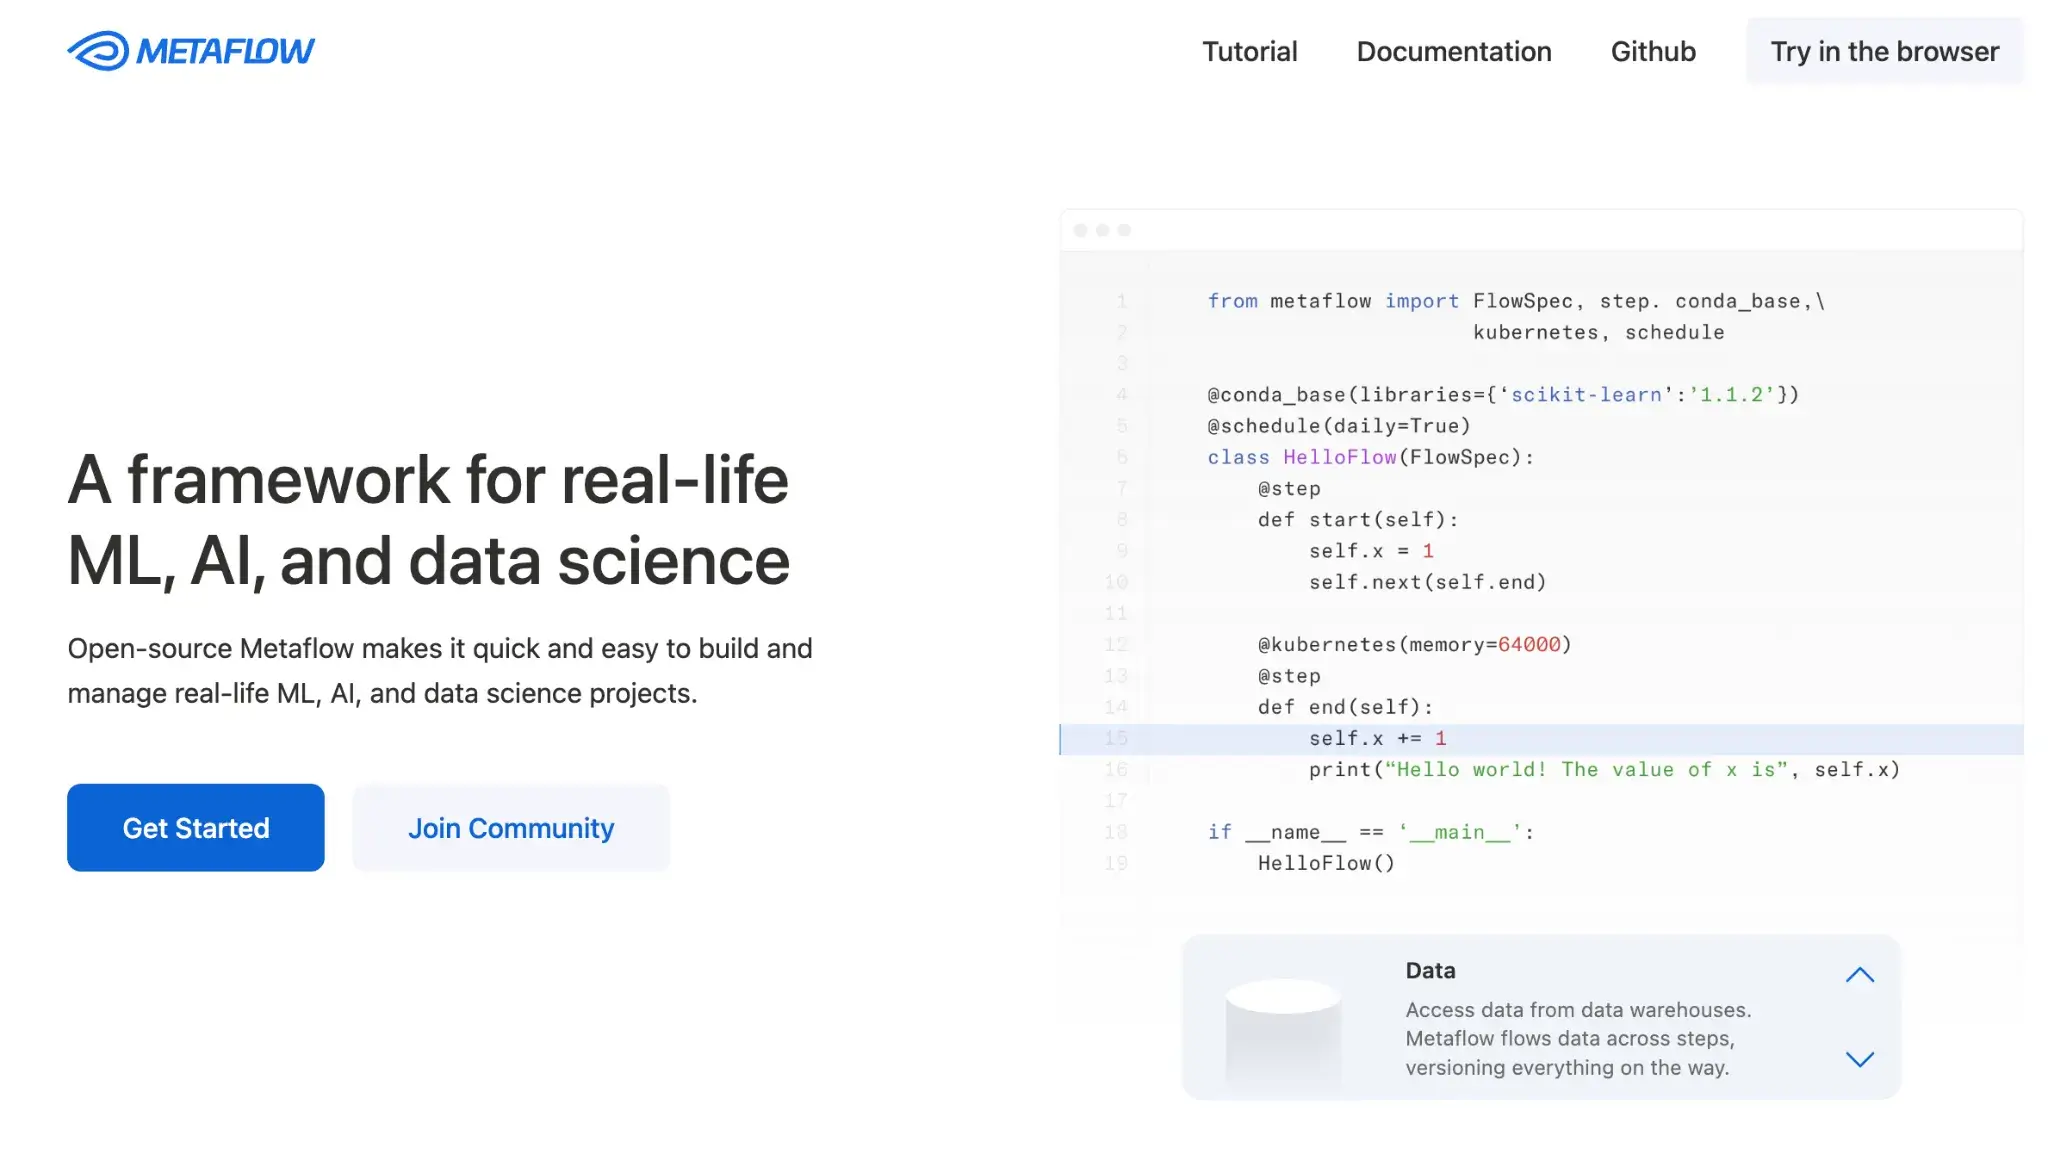This screenshot has height=1163, width=2048.
Task: Click the Data card heading
Action: point(1430,970)
